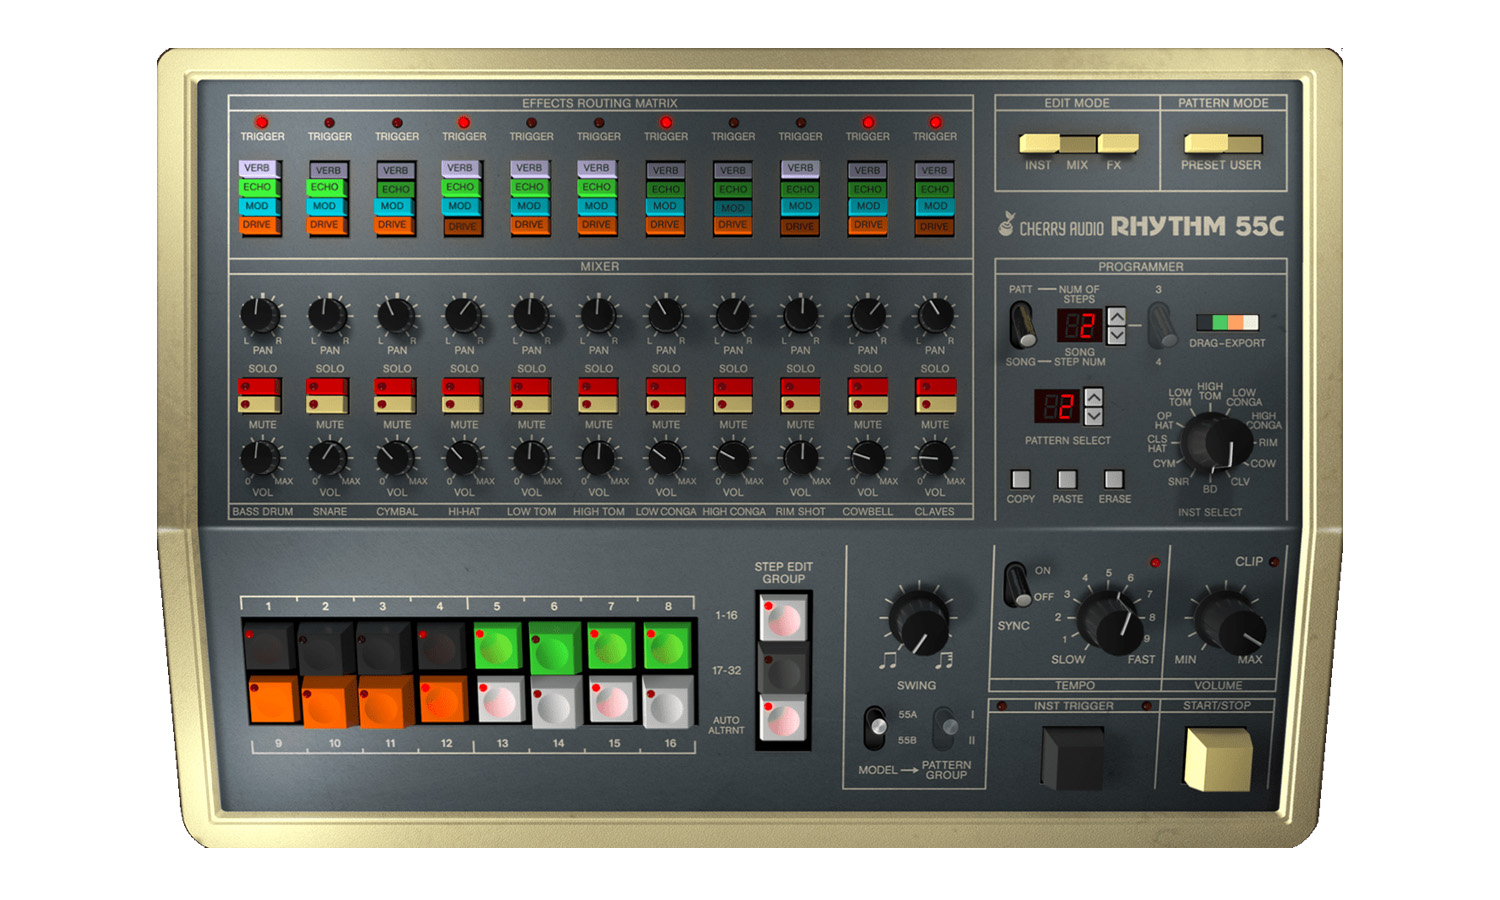Decrease the number of steps value
Screen dimensions: 1500x900
pos(1116,335)
